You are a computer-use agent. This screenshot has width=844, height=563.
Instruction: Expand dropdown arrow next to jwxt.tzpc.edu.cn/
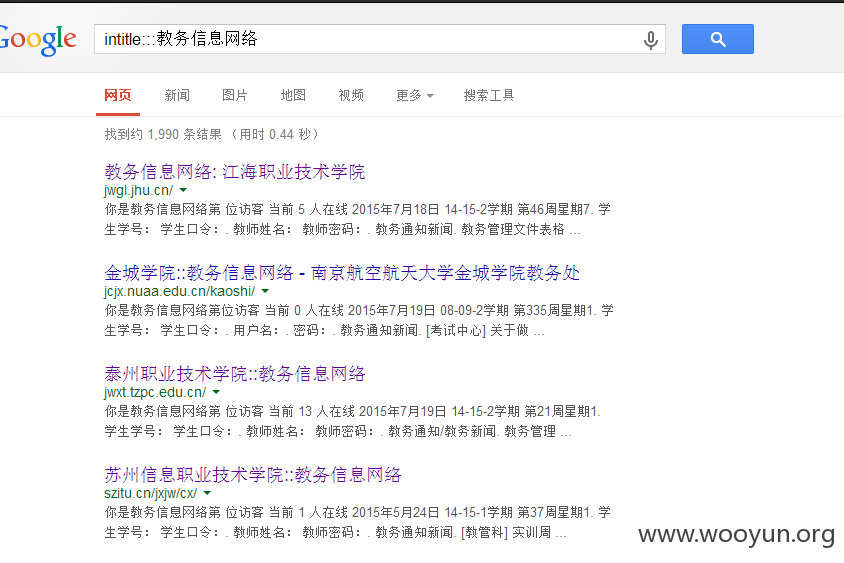click(216, 392)
